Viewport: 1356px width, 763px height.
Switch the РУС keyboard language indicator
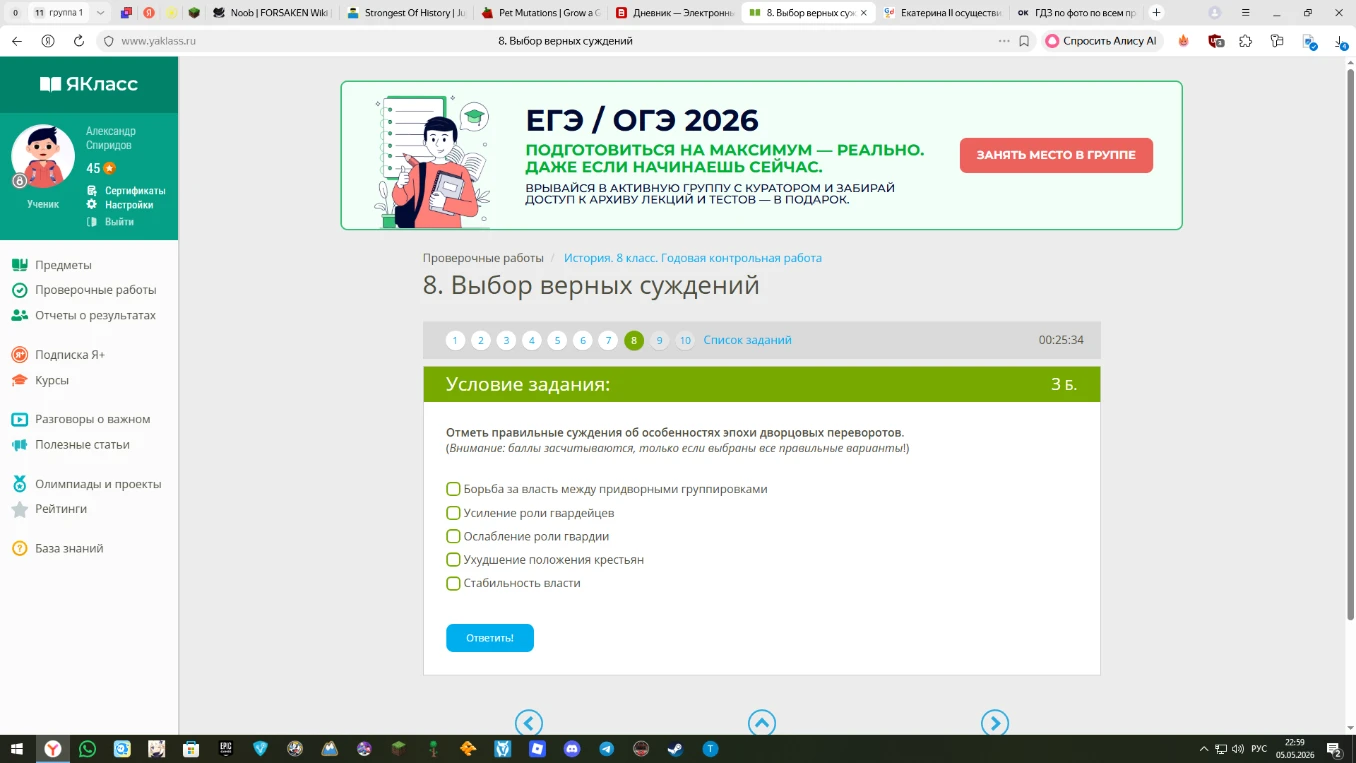coord(1259,748)
